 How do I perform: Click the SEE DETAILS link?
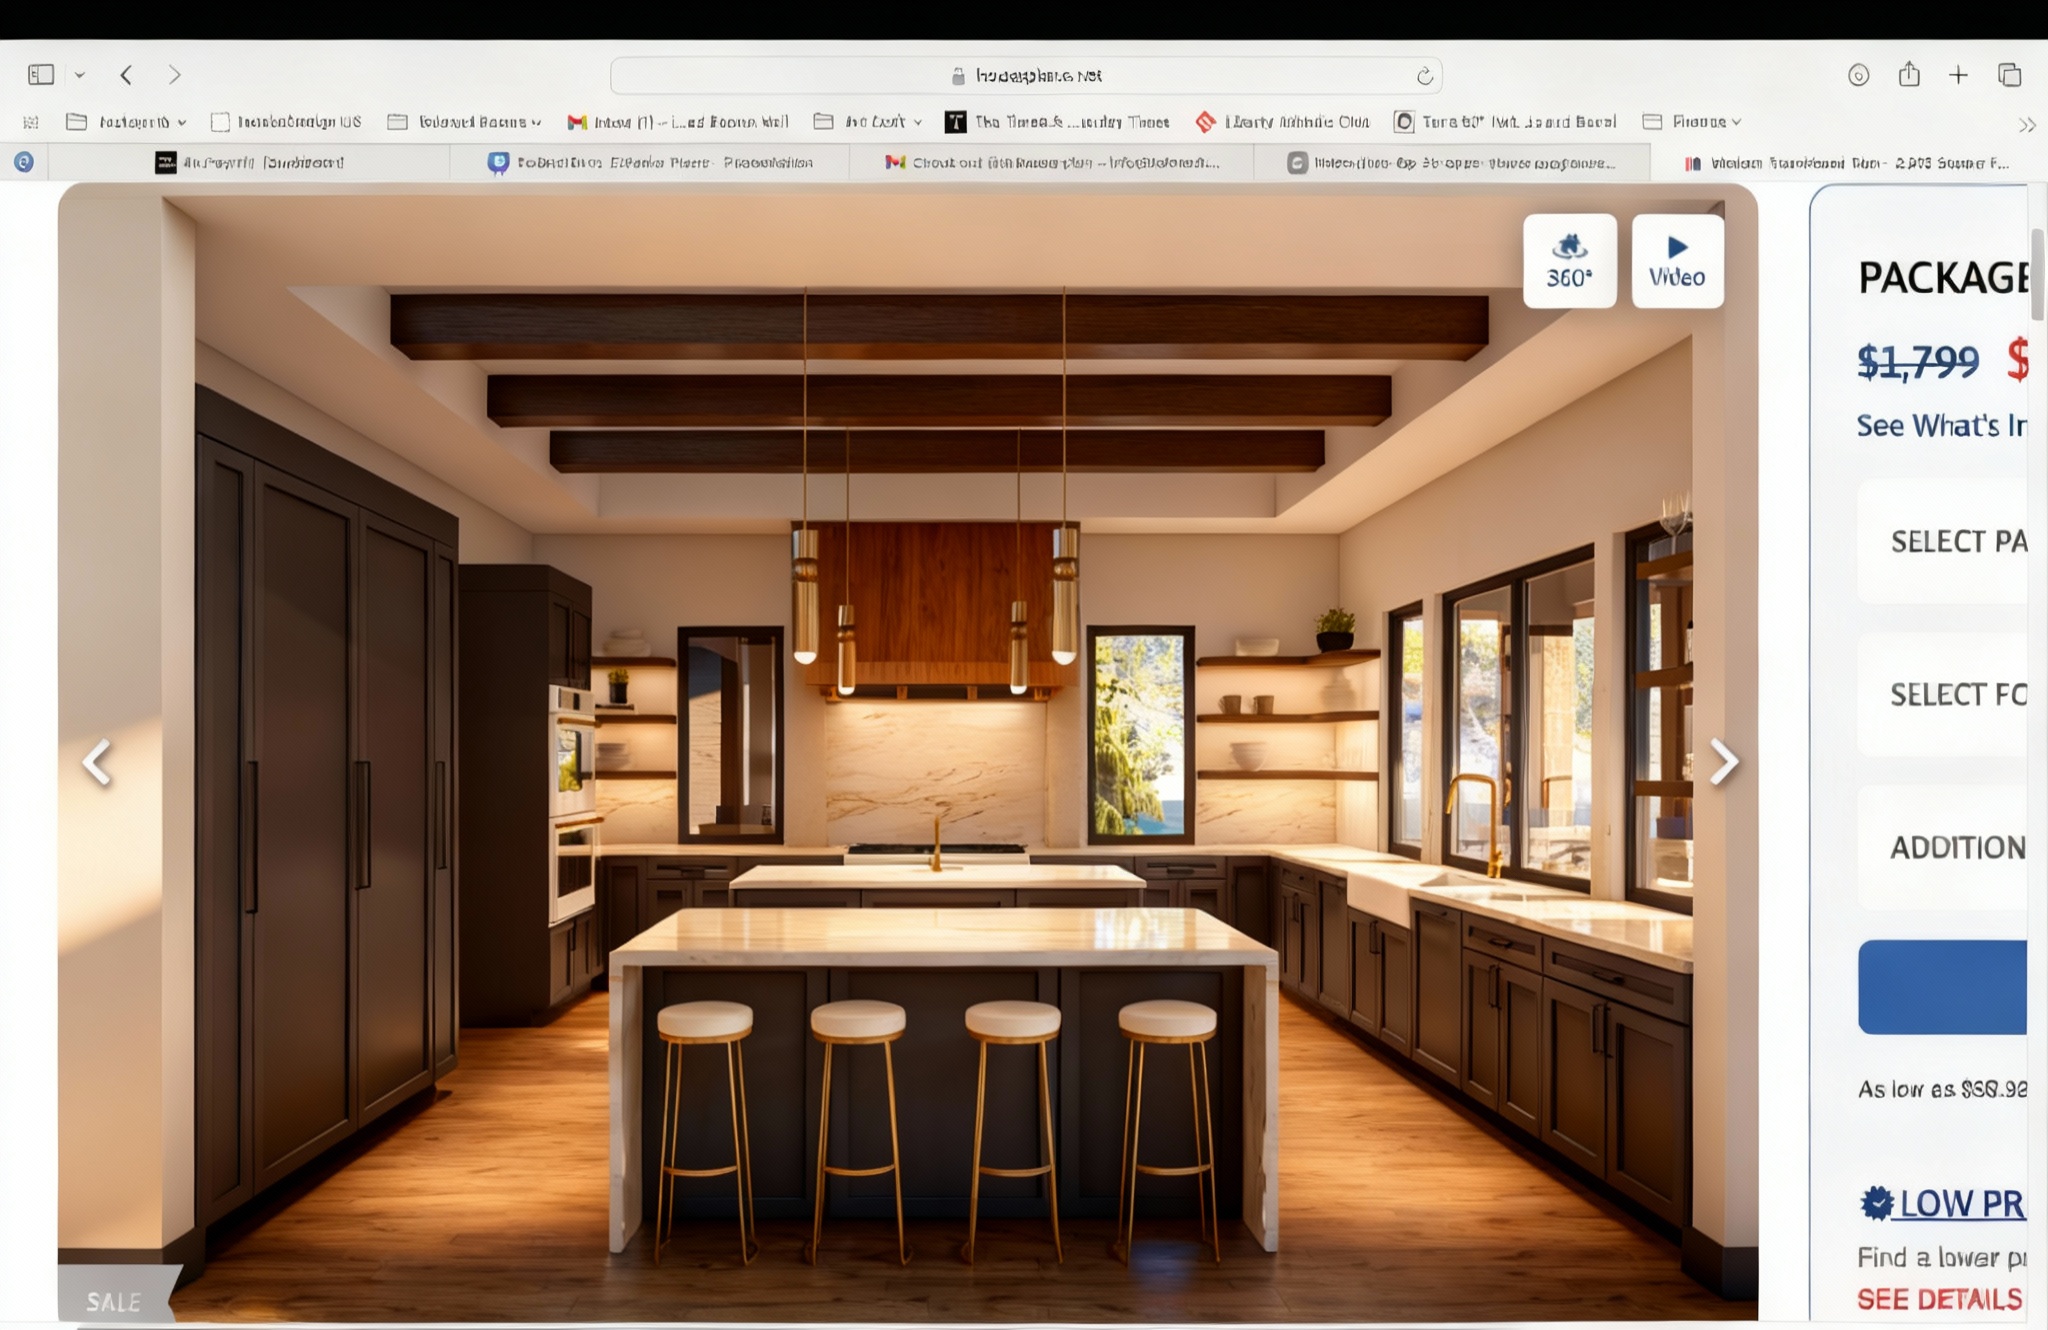[x=1938, y=1299]
